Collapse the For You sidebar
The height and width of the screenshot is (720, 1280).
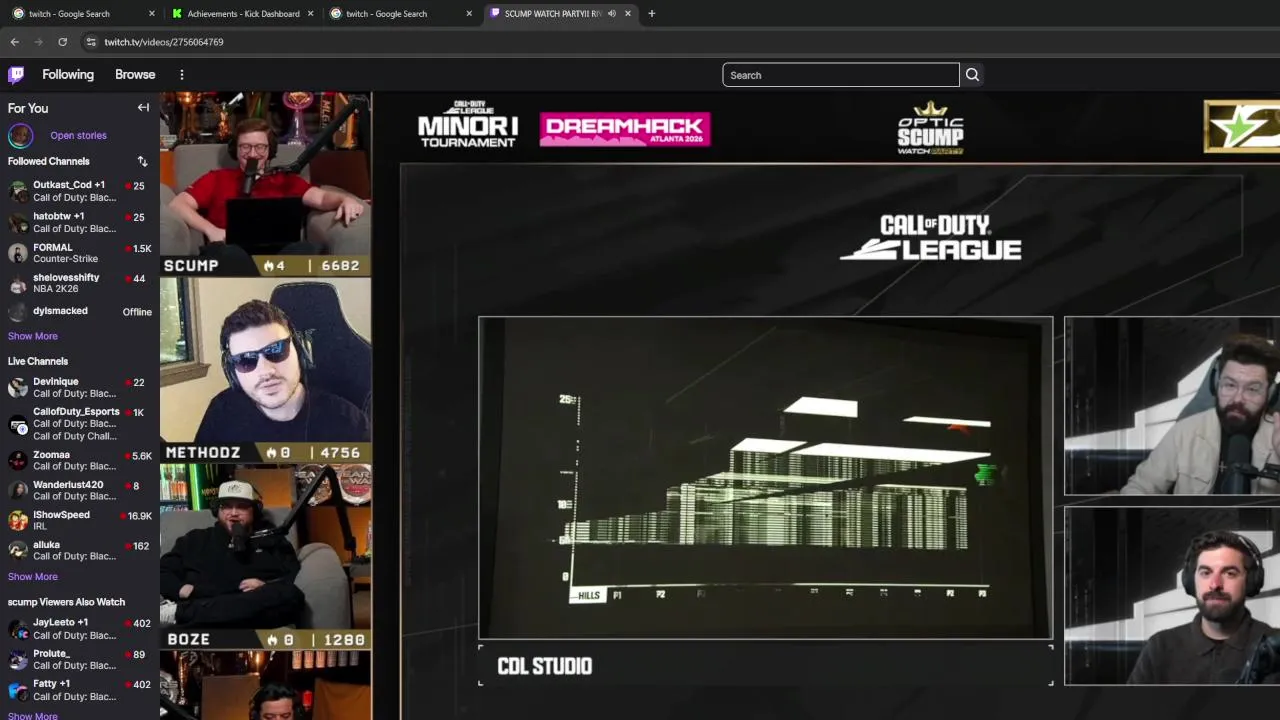[143, 108]
